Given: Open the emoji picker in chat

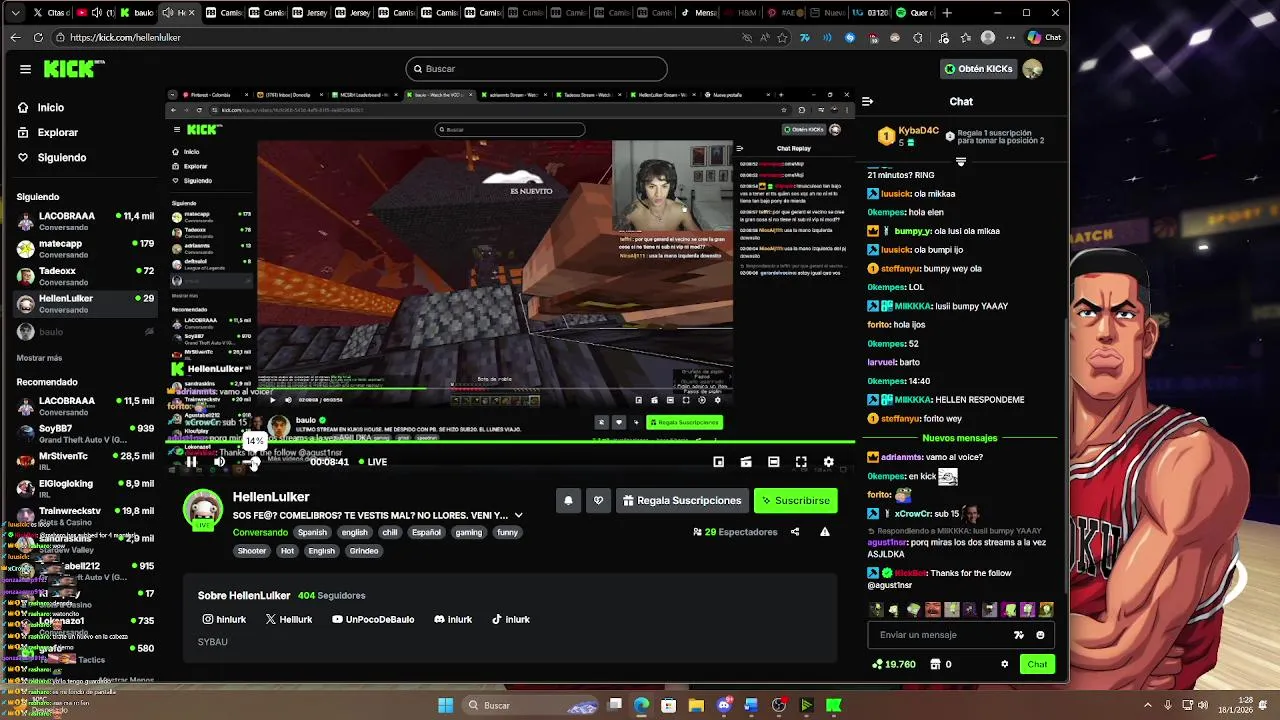Looking at the screenshot, I should 1040,635.
